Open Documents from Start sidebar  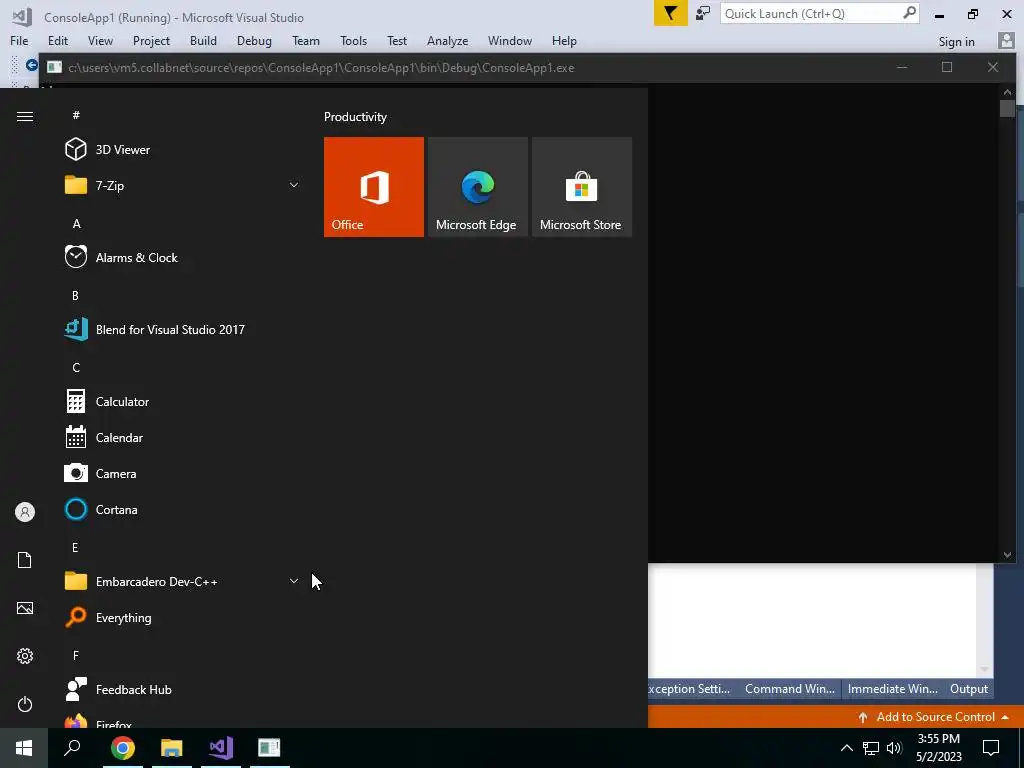coord(25,560)
